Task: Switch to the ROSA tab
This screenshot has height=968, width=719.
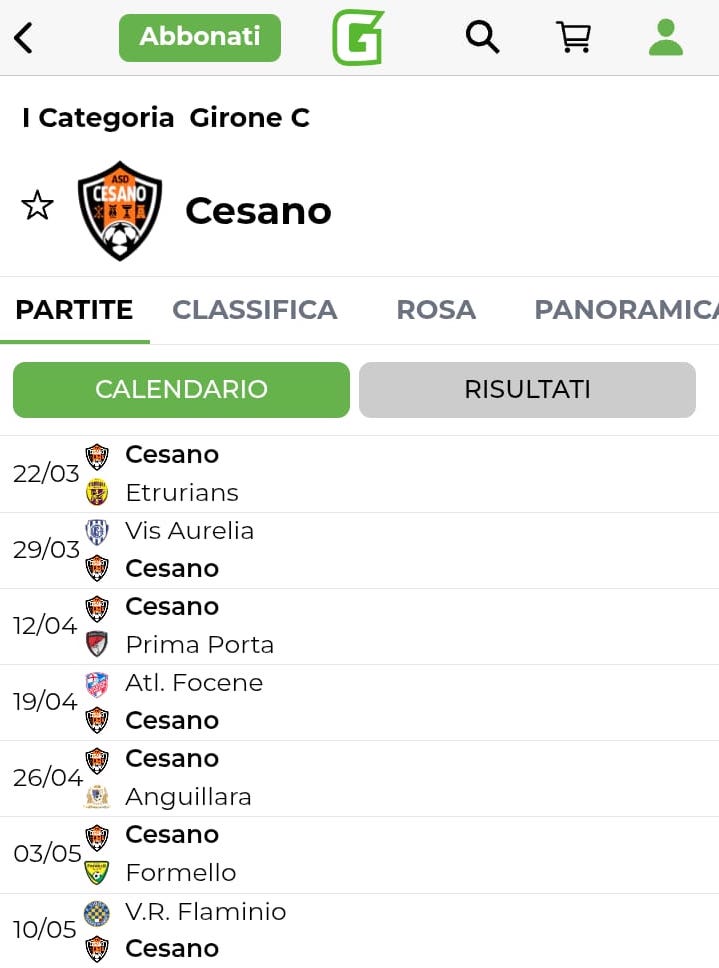Action: click(436, 310)
